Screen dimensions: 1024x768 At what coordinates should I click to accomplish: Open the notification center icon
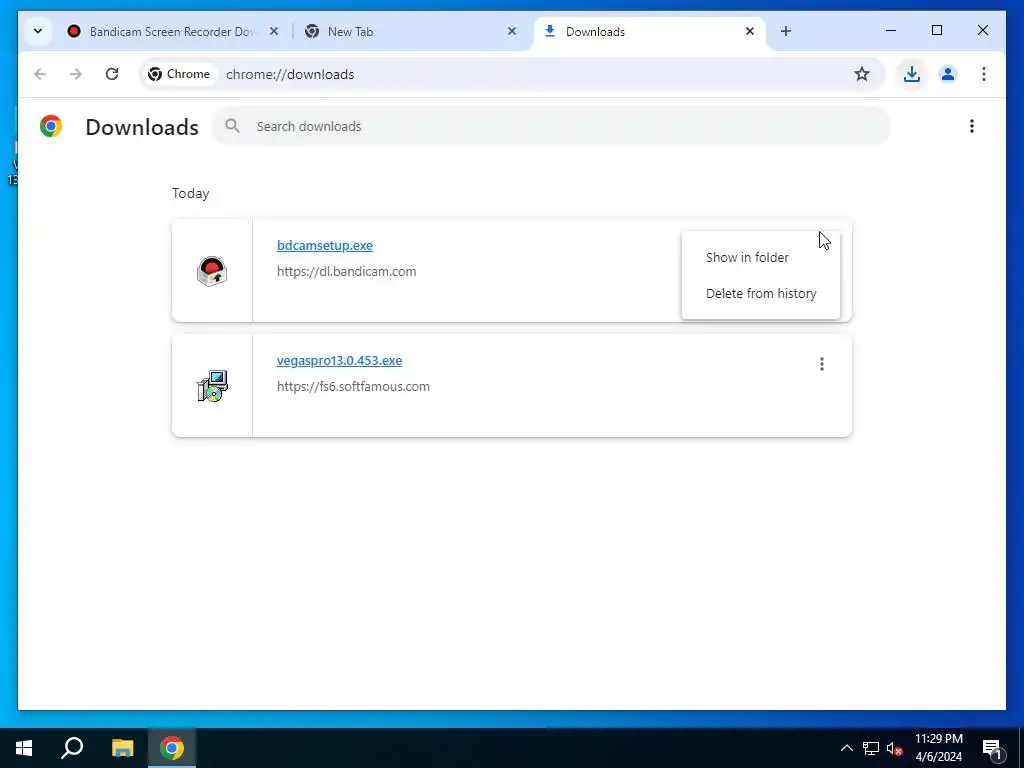coord(993,748)
